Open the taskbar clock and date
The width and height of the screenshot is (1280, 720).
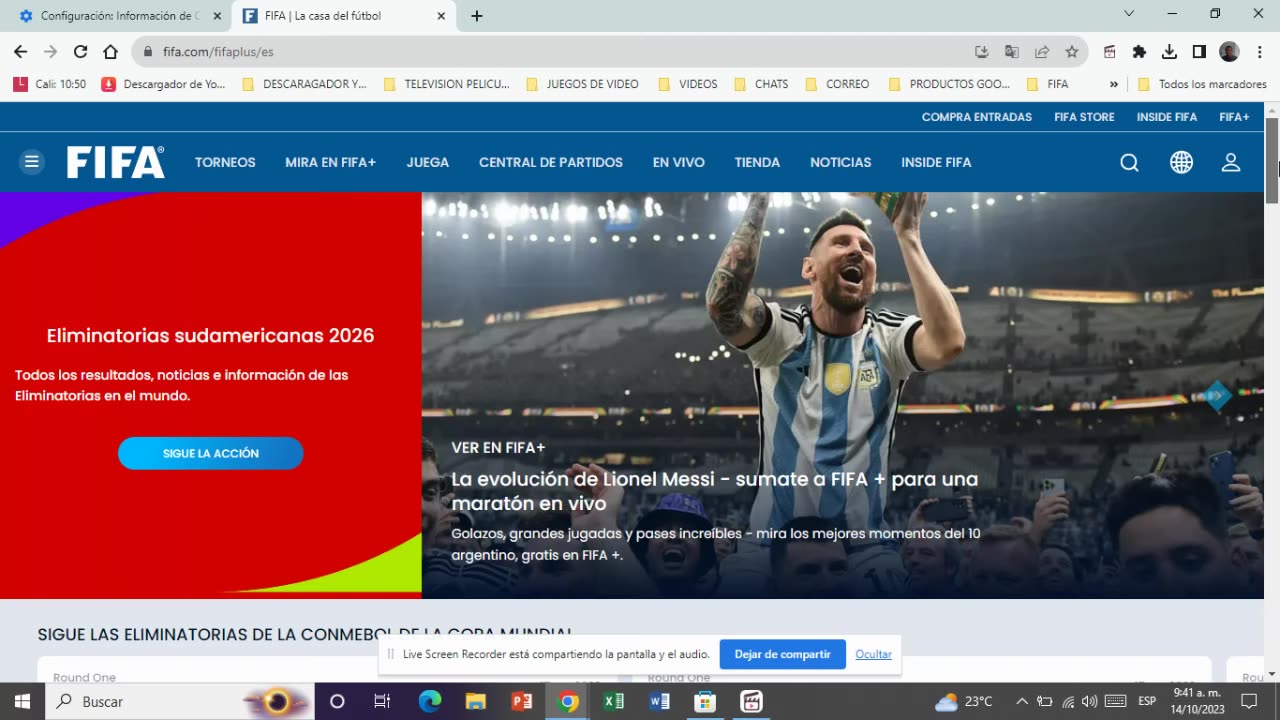point(1196,702)
